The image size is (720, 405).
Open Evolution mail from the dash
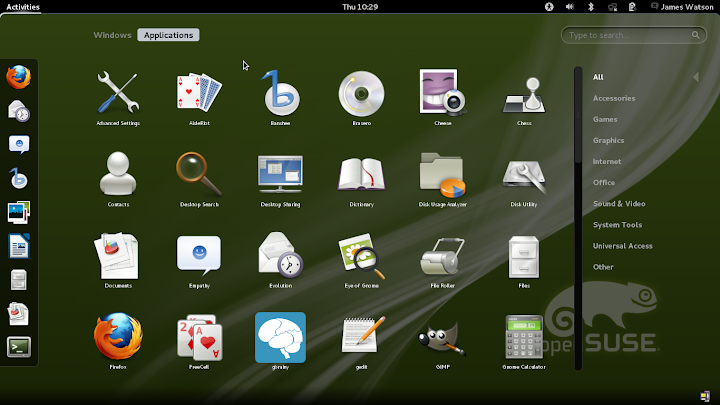point(19,111)
